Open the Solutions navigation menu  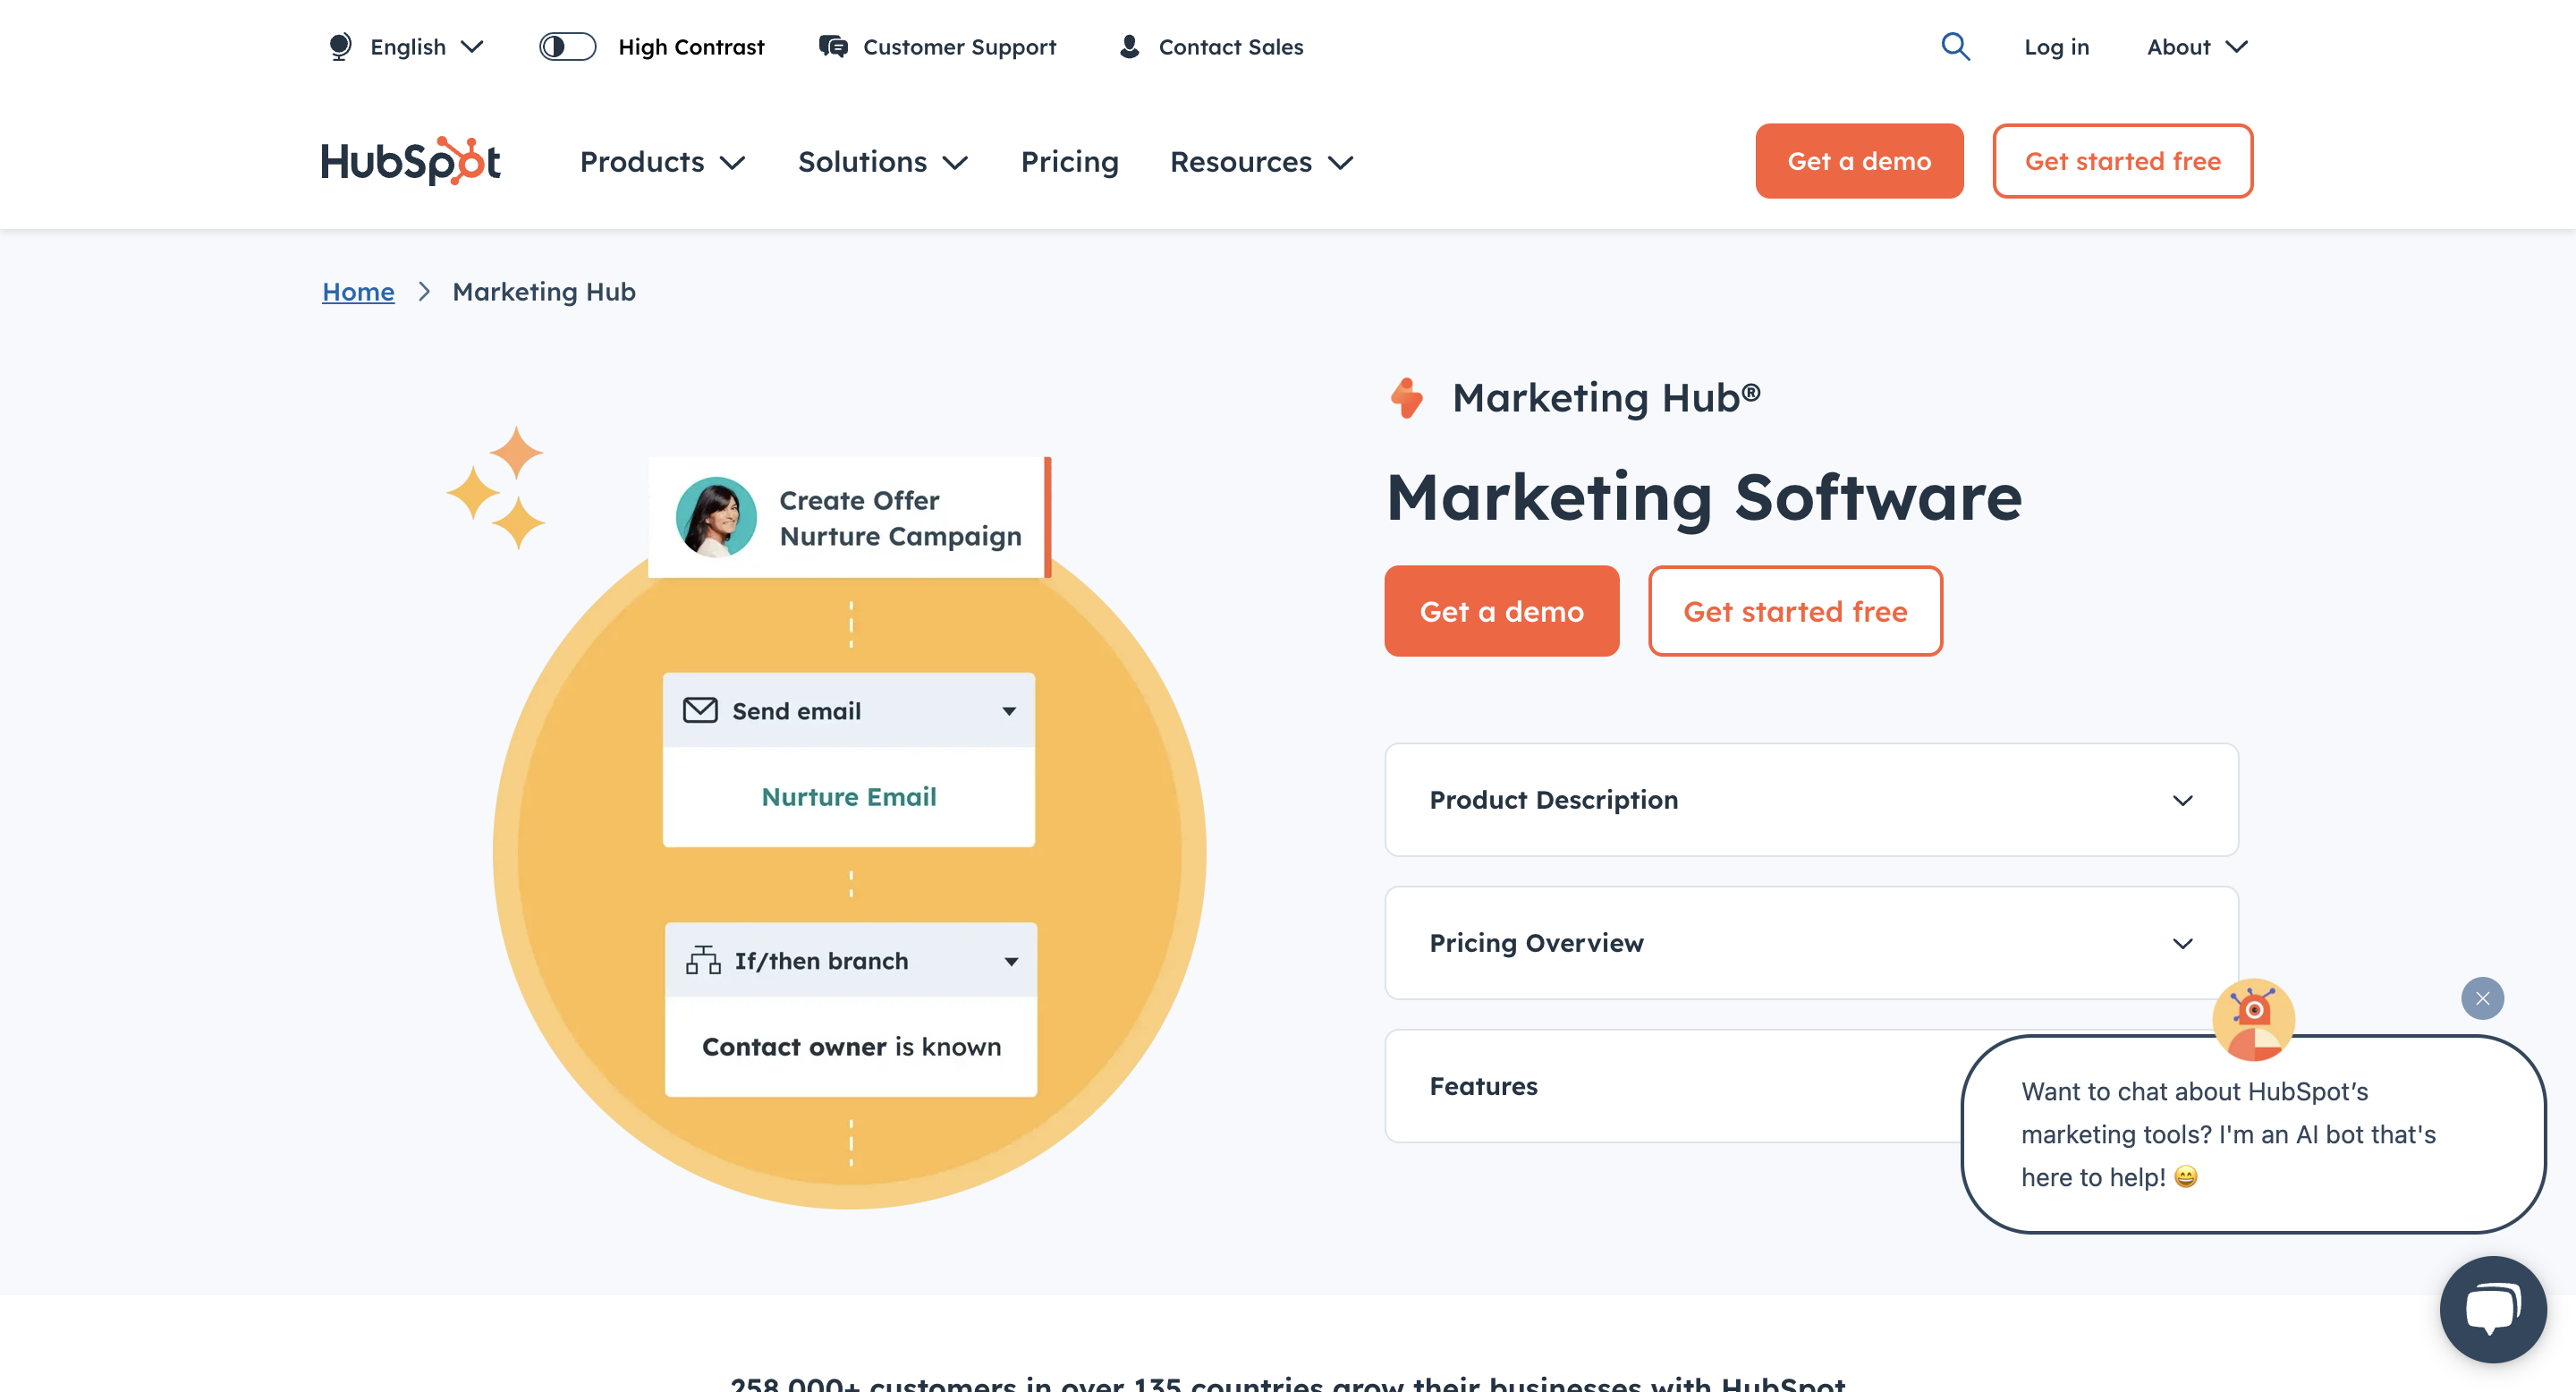click(882, 162)
